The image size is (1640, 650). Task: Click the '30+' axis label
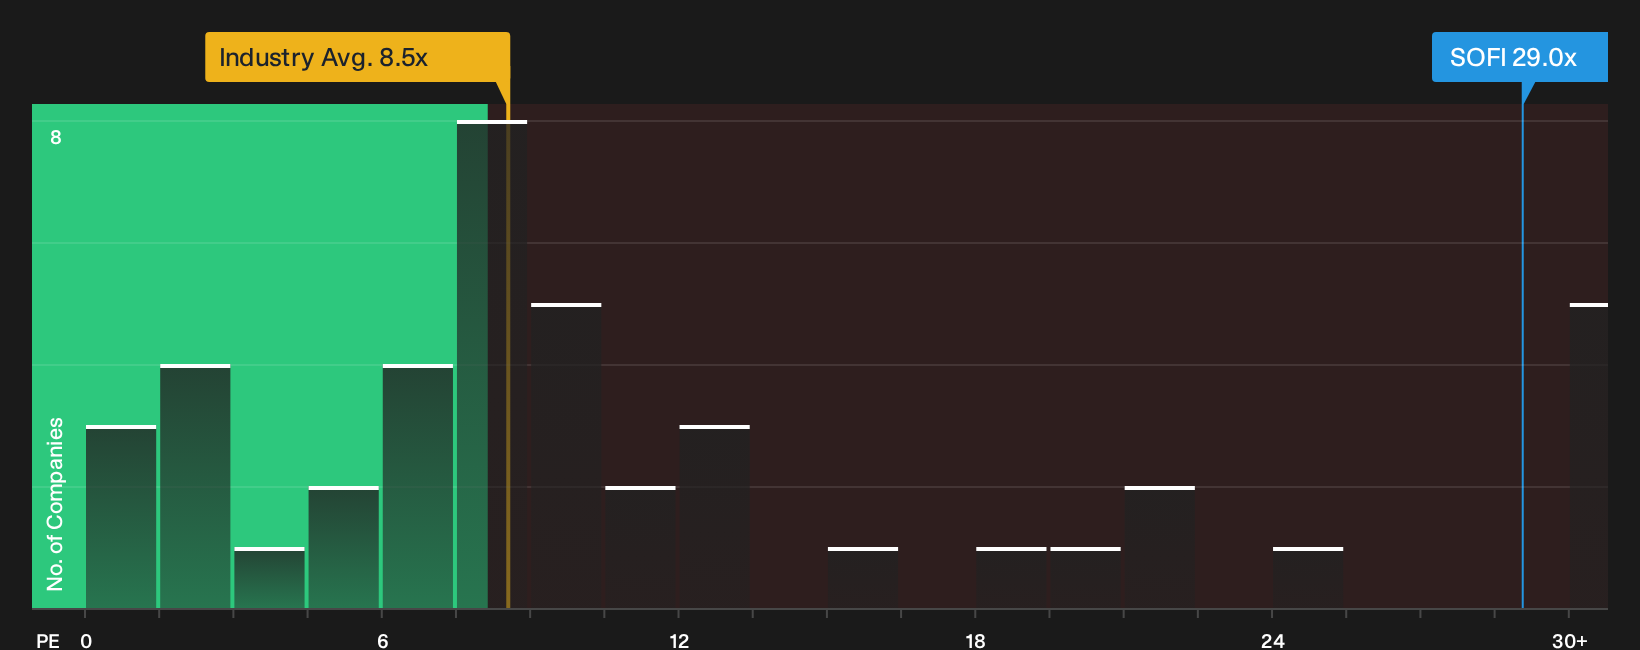coord(1569,640)
